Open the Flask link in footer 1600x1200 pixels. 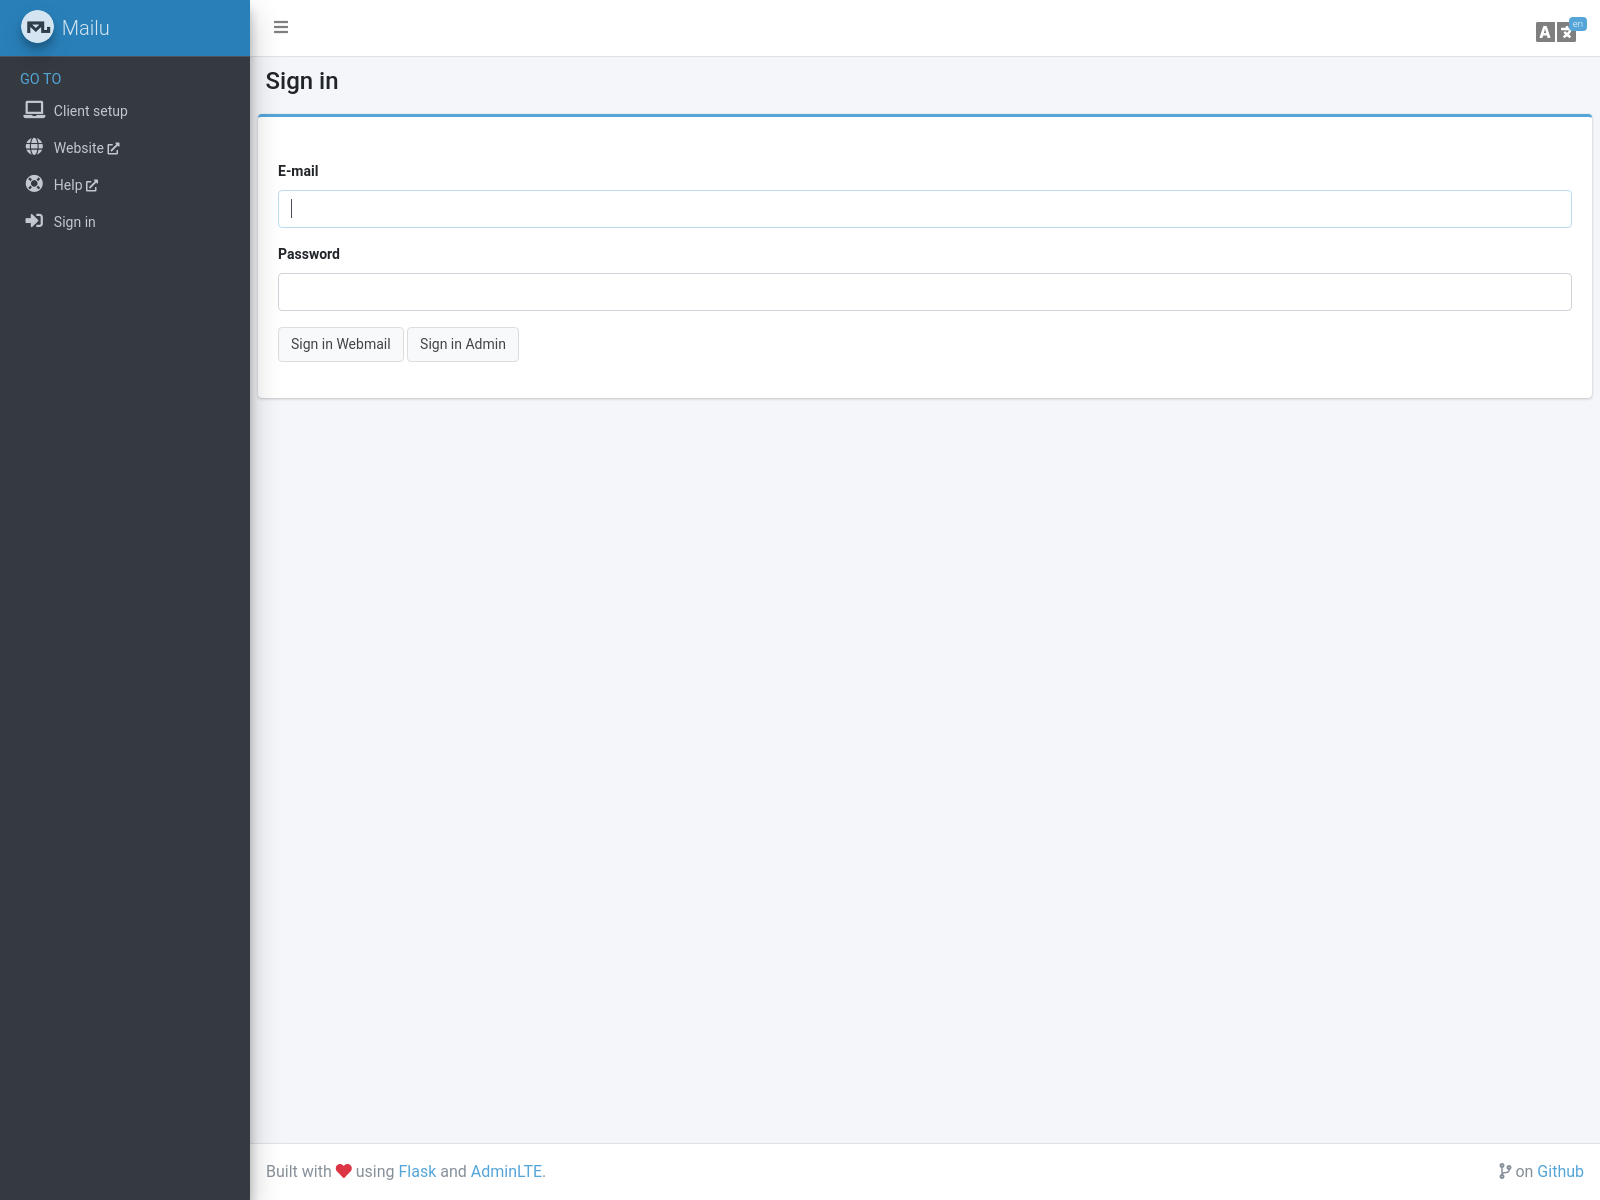pyautogui.click(x=417, y=1171)
